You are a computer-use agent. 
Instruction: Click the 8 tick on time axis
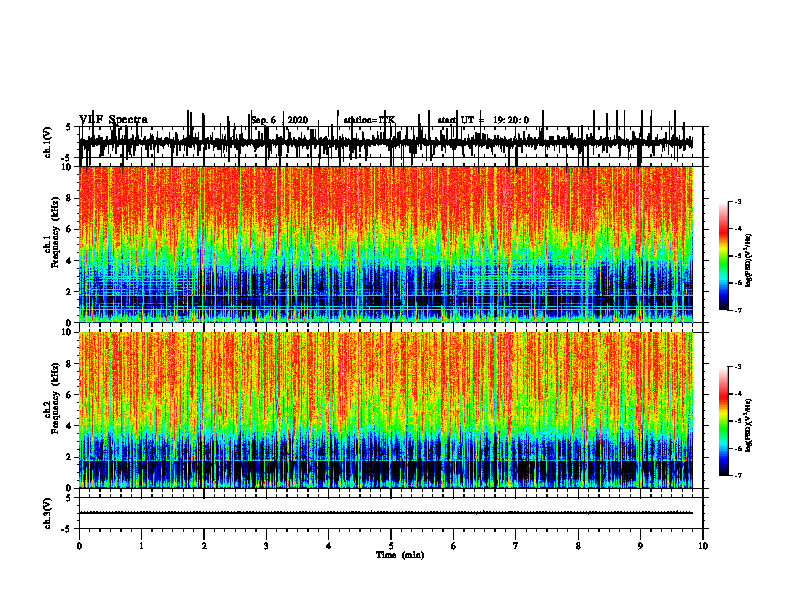578,546
